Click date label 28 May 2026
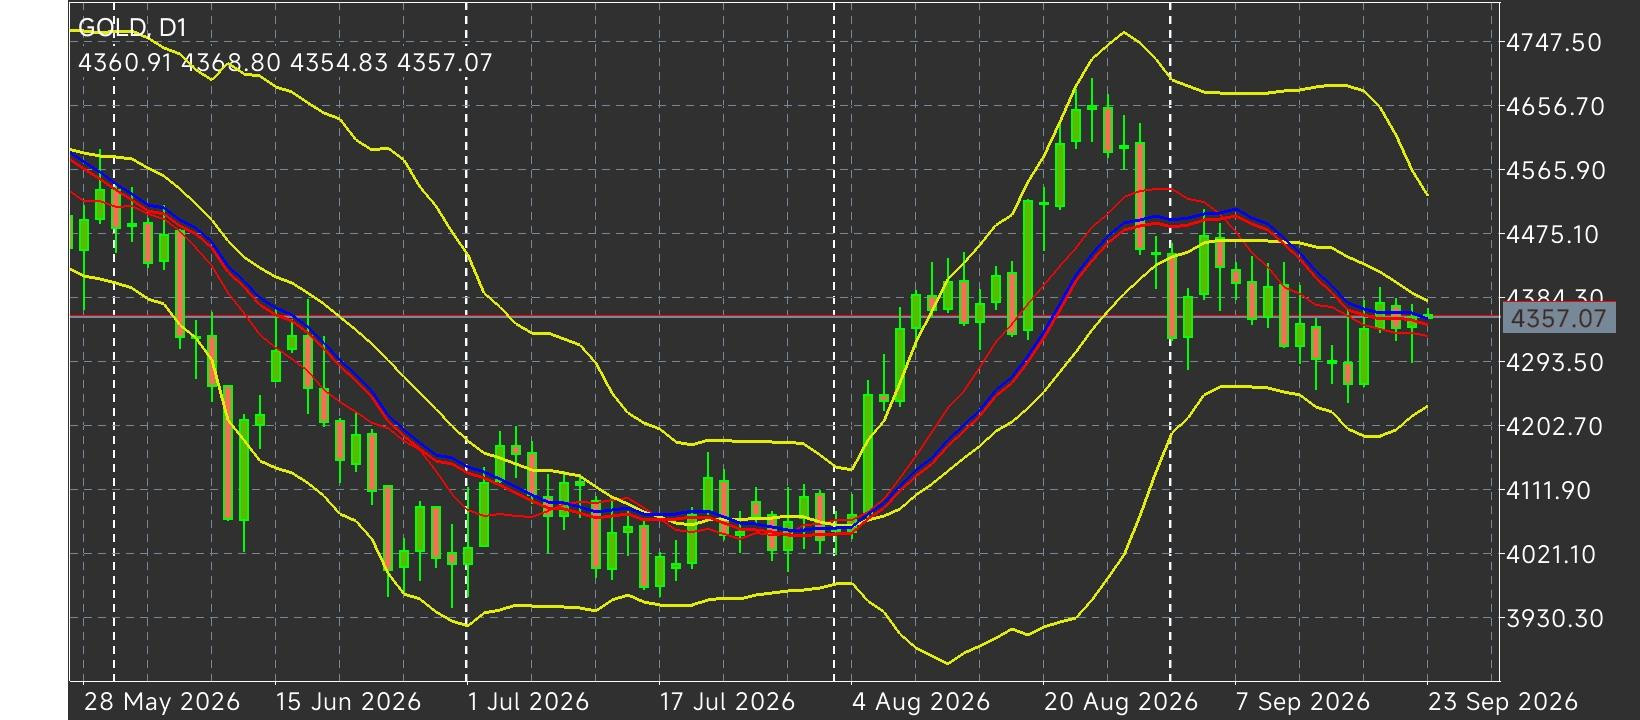Viewport: 1640px width, 720px height. click(x=162, y=702)
